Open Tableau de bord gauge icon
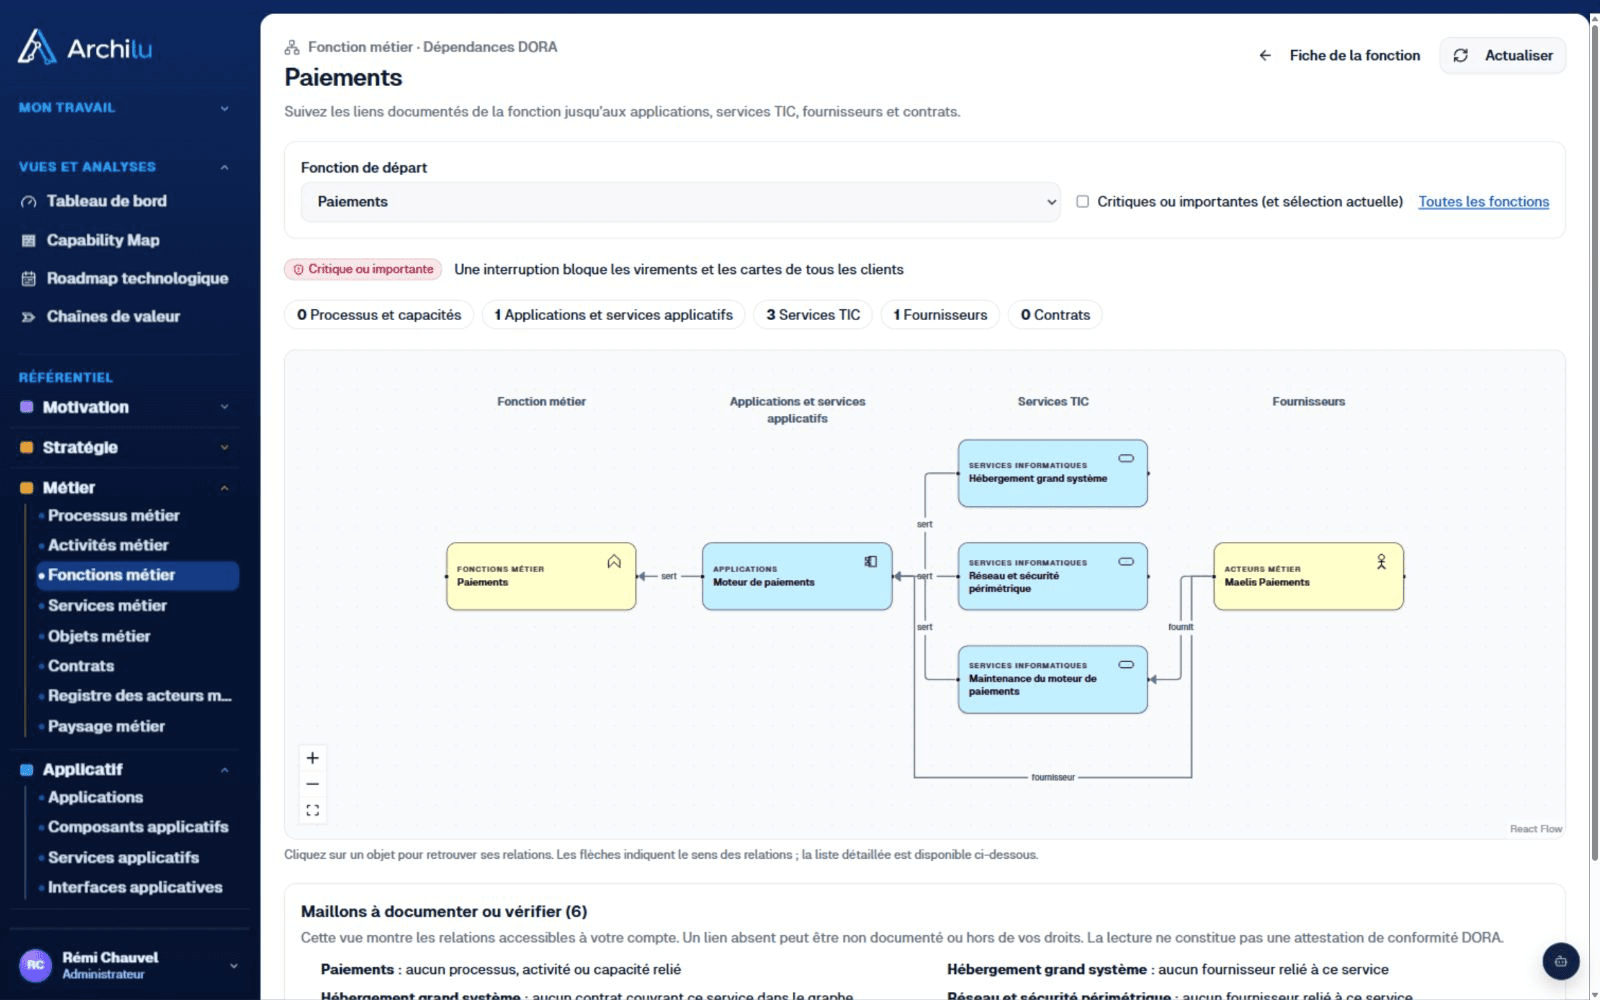Image resolution: width=1600 pixels, height=1000 pixels. coord(29,202)
